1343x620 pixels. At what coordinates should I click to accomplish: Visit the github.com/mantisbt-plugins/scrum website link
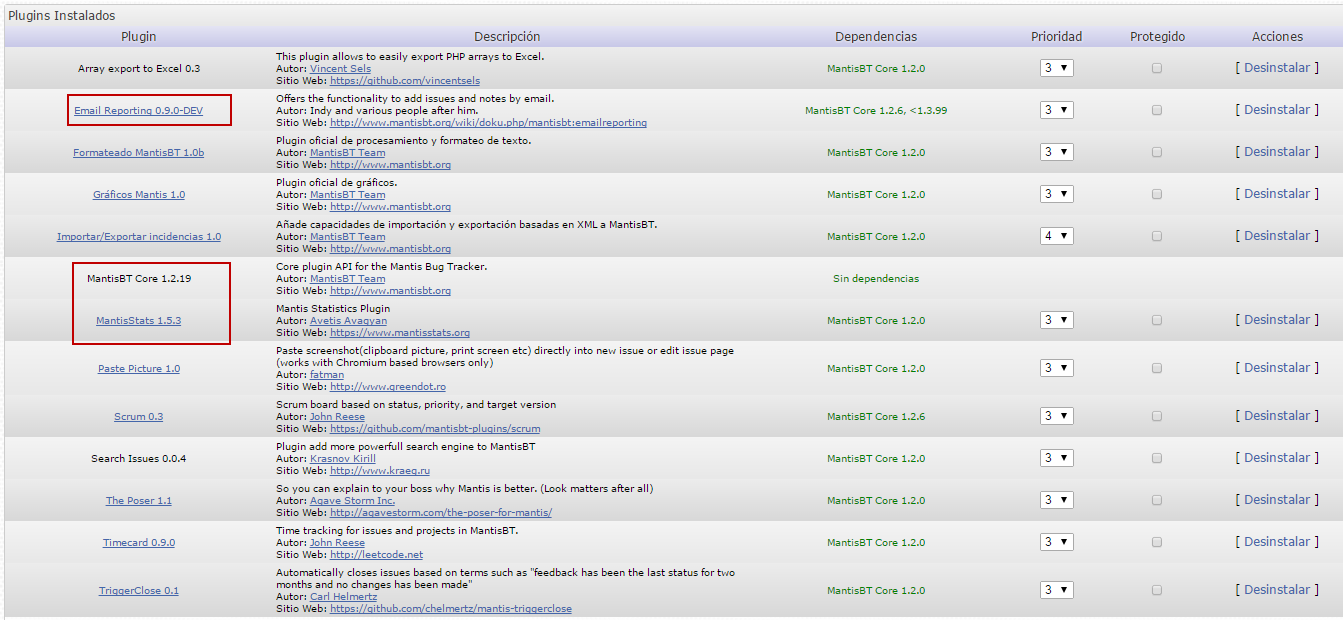(435, 429)
